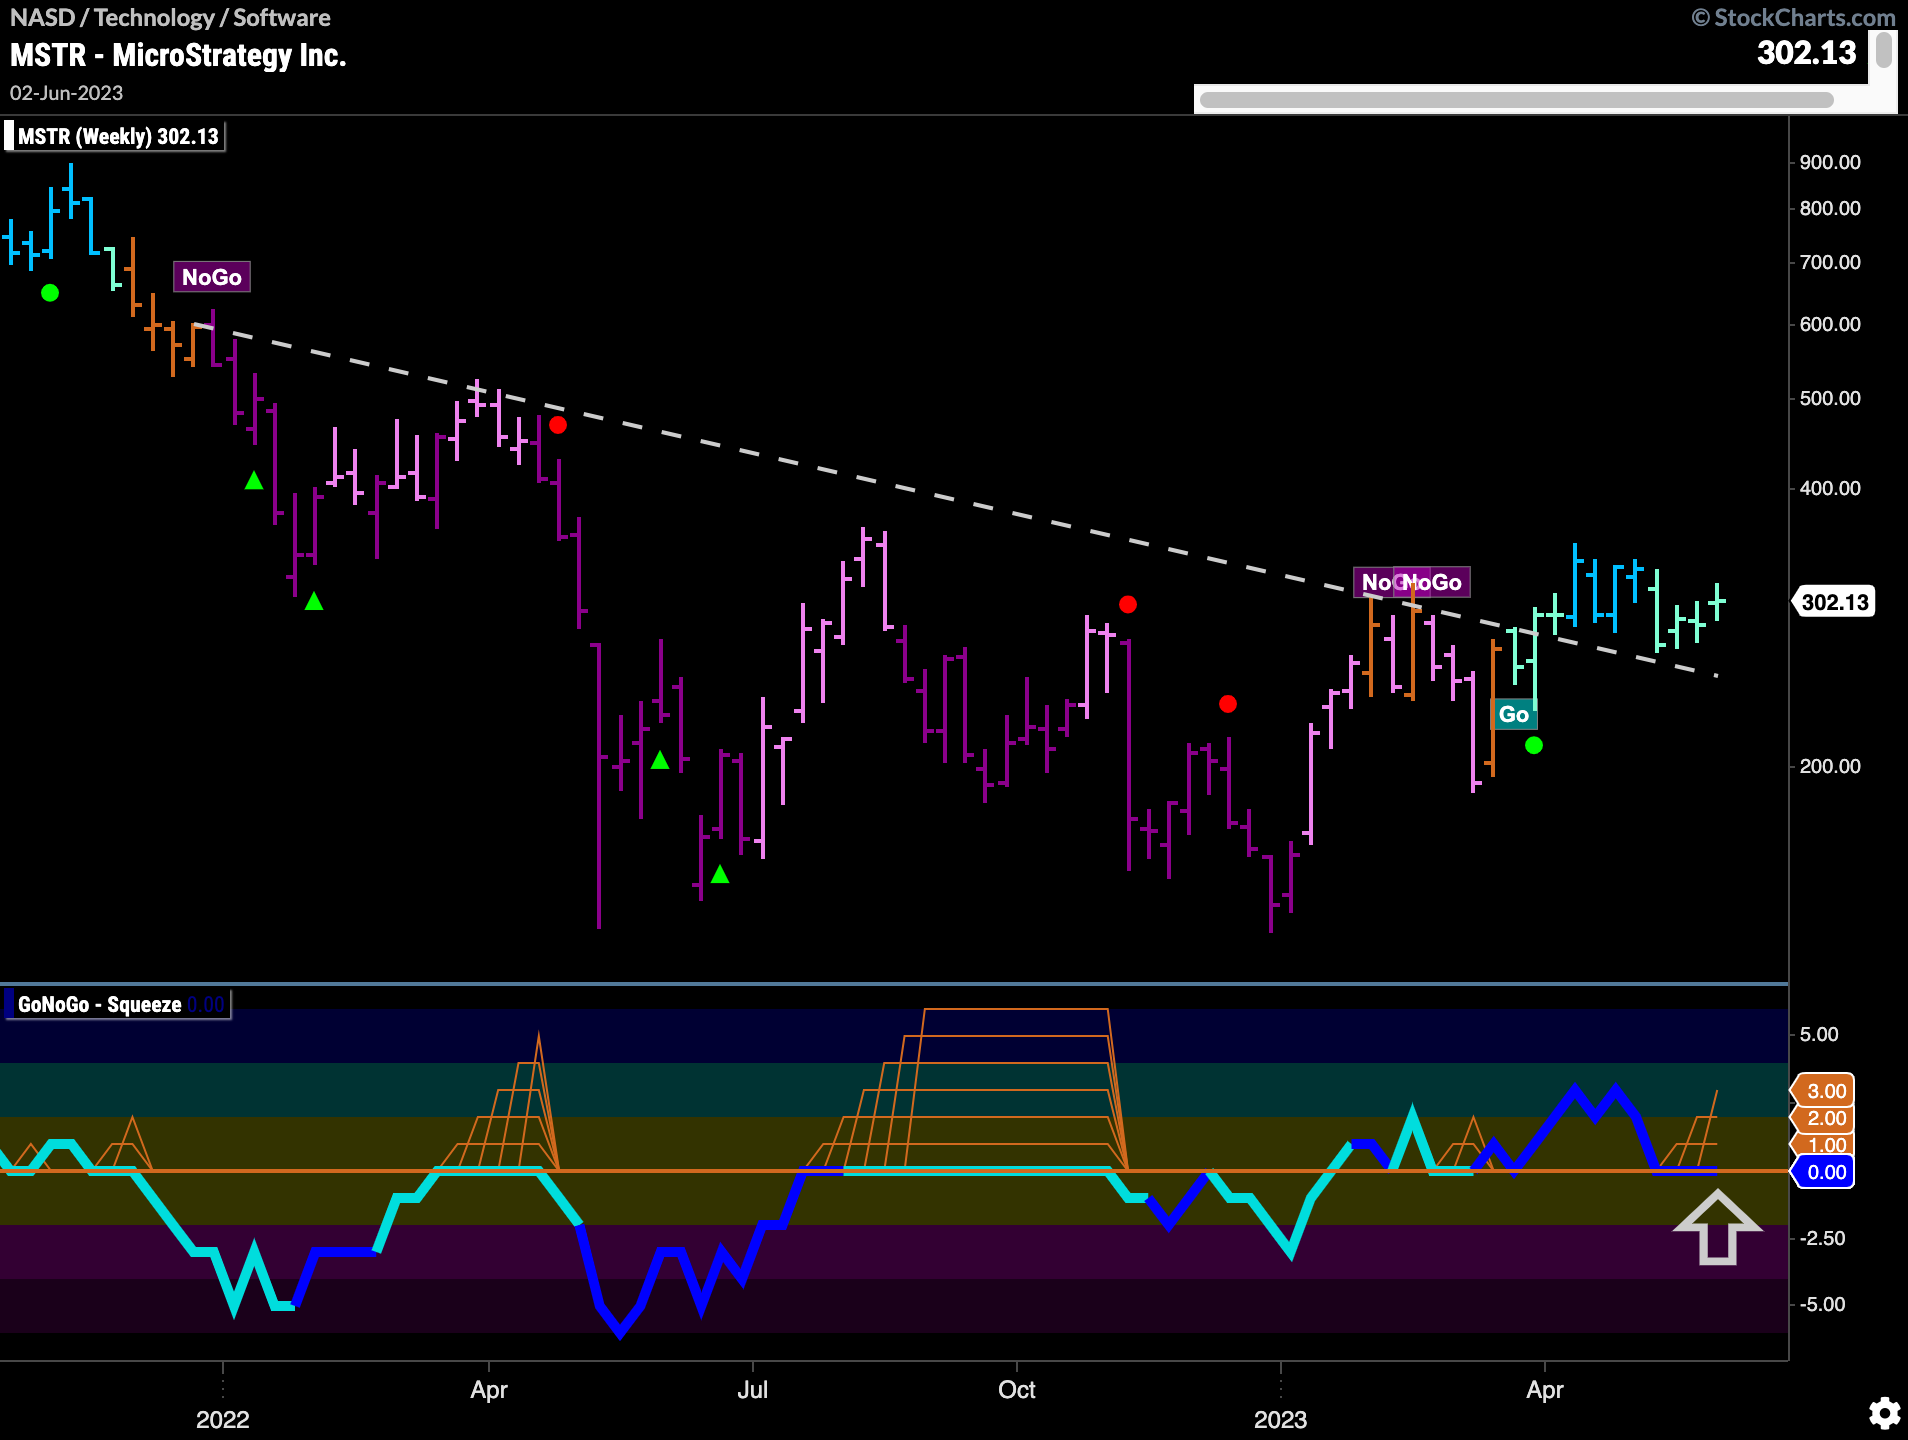The height and width of the screenshot is (1440, 1908).
Task: Click the green triangle near the 400 level
Action: pos(254,481)
